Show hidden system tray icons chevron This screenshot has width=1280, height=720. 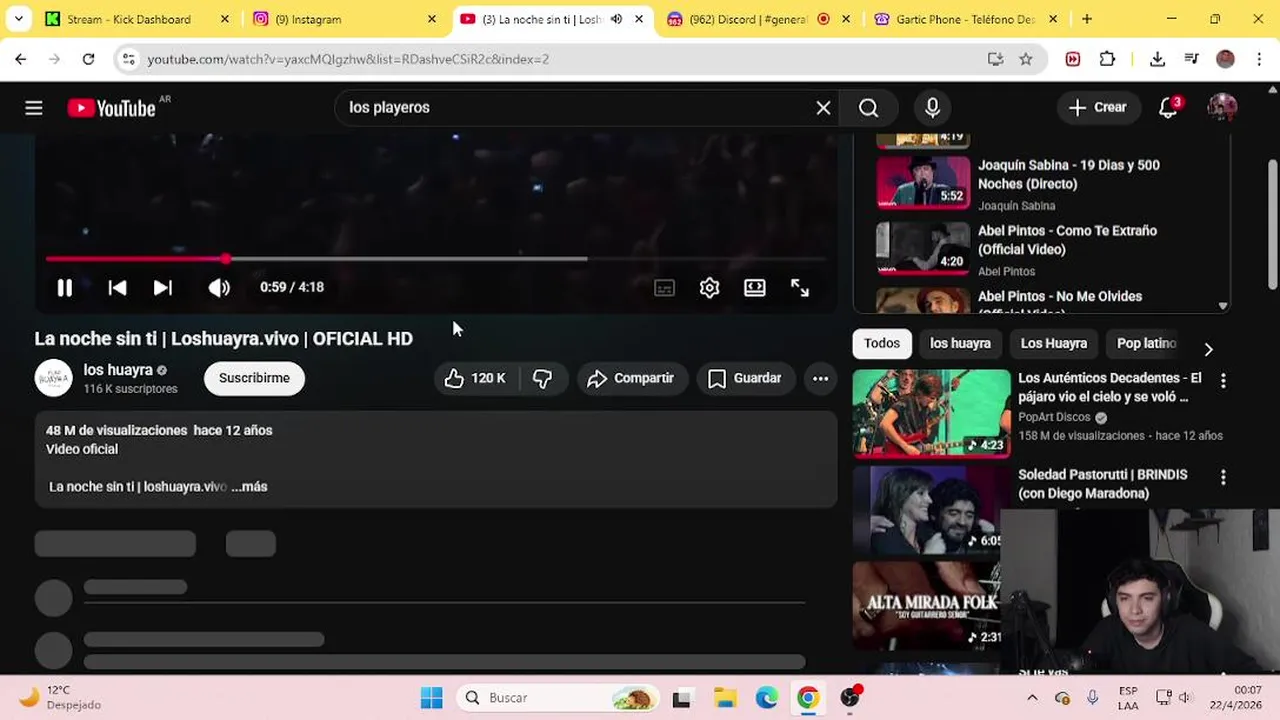click(1032, 698)
